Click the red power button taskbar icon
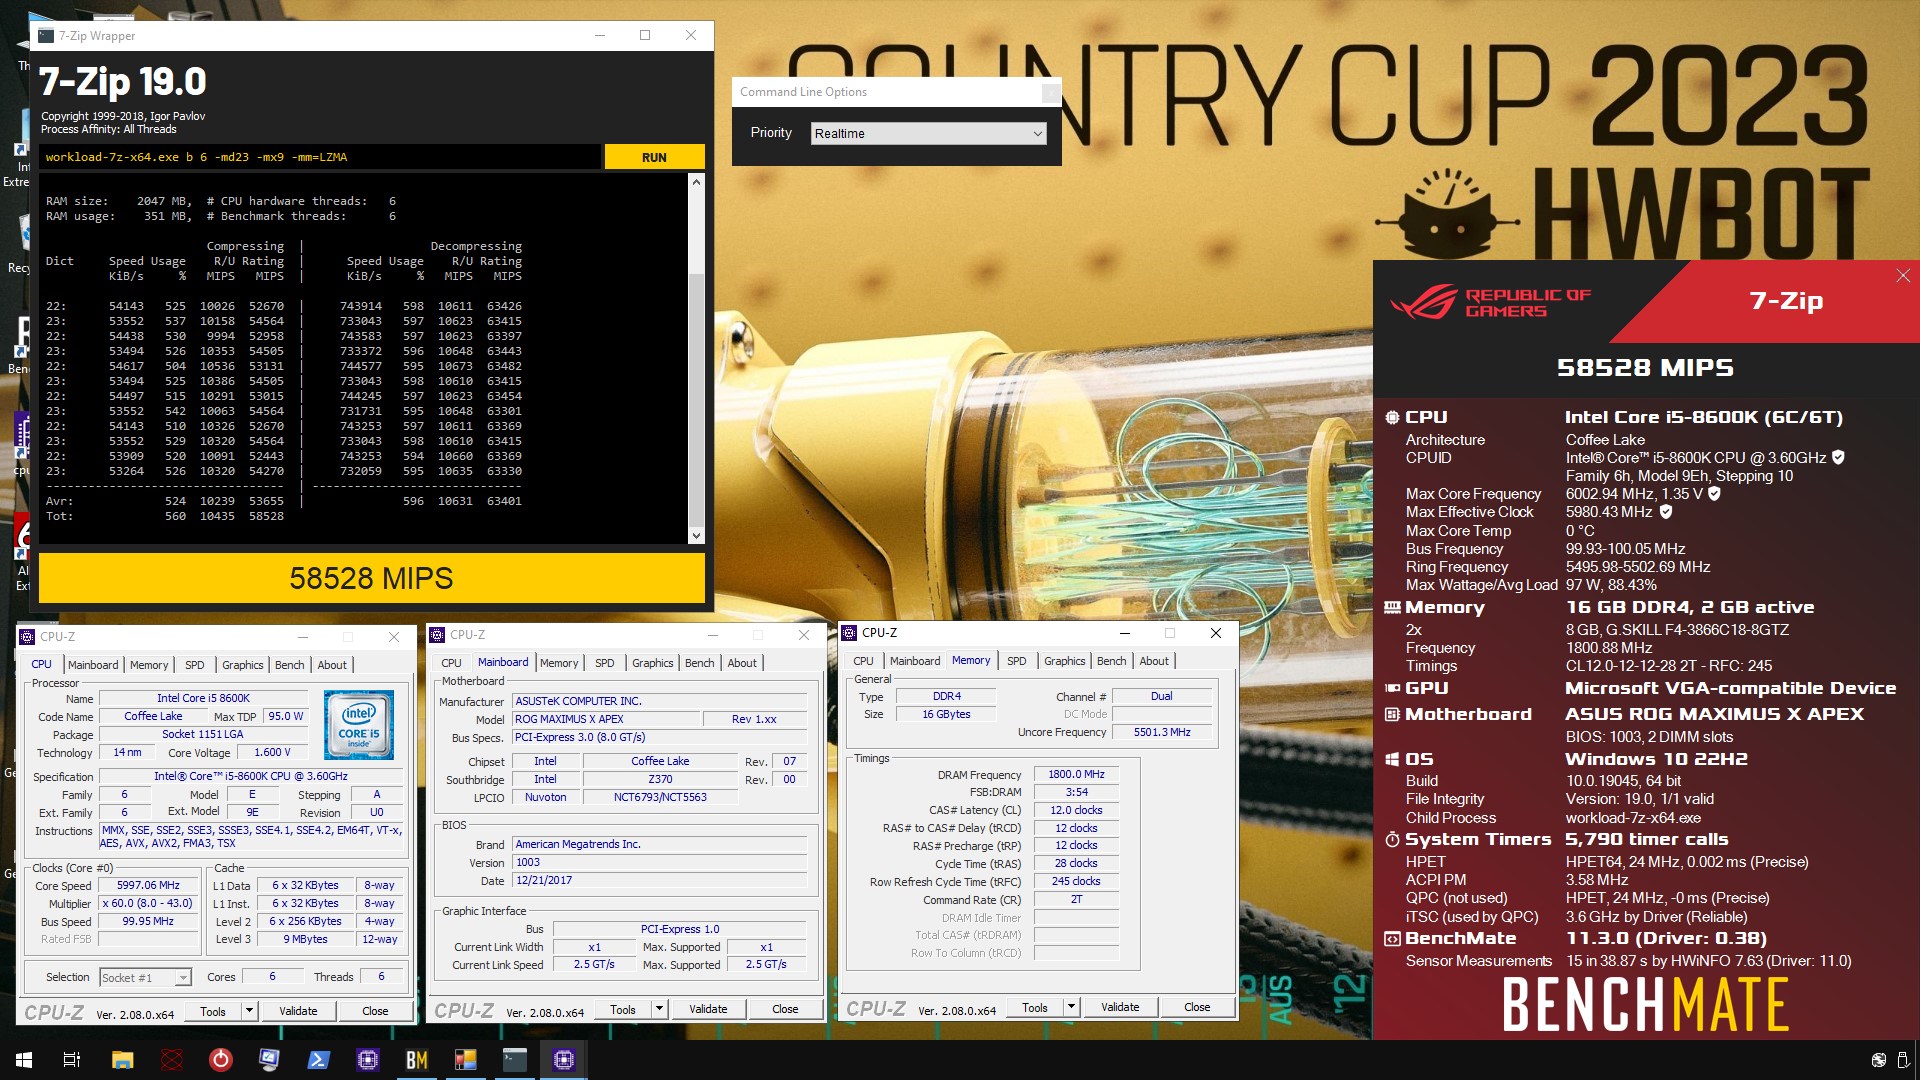Screen dimensions: 1920x1080 coord(221,1060)
